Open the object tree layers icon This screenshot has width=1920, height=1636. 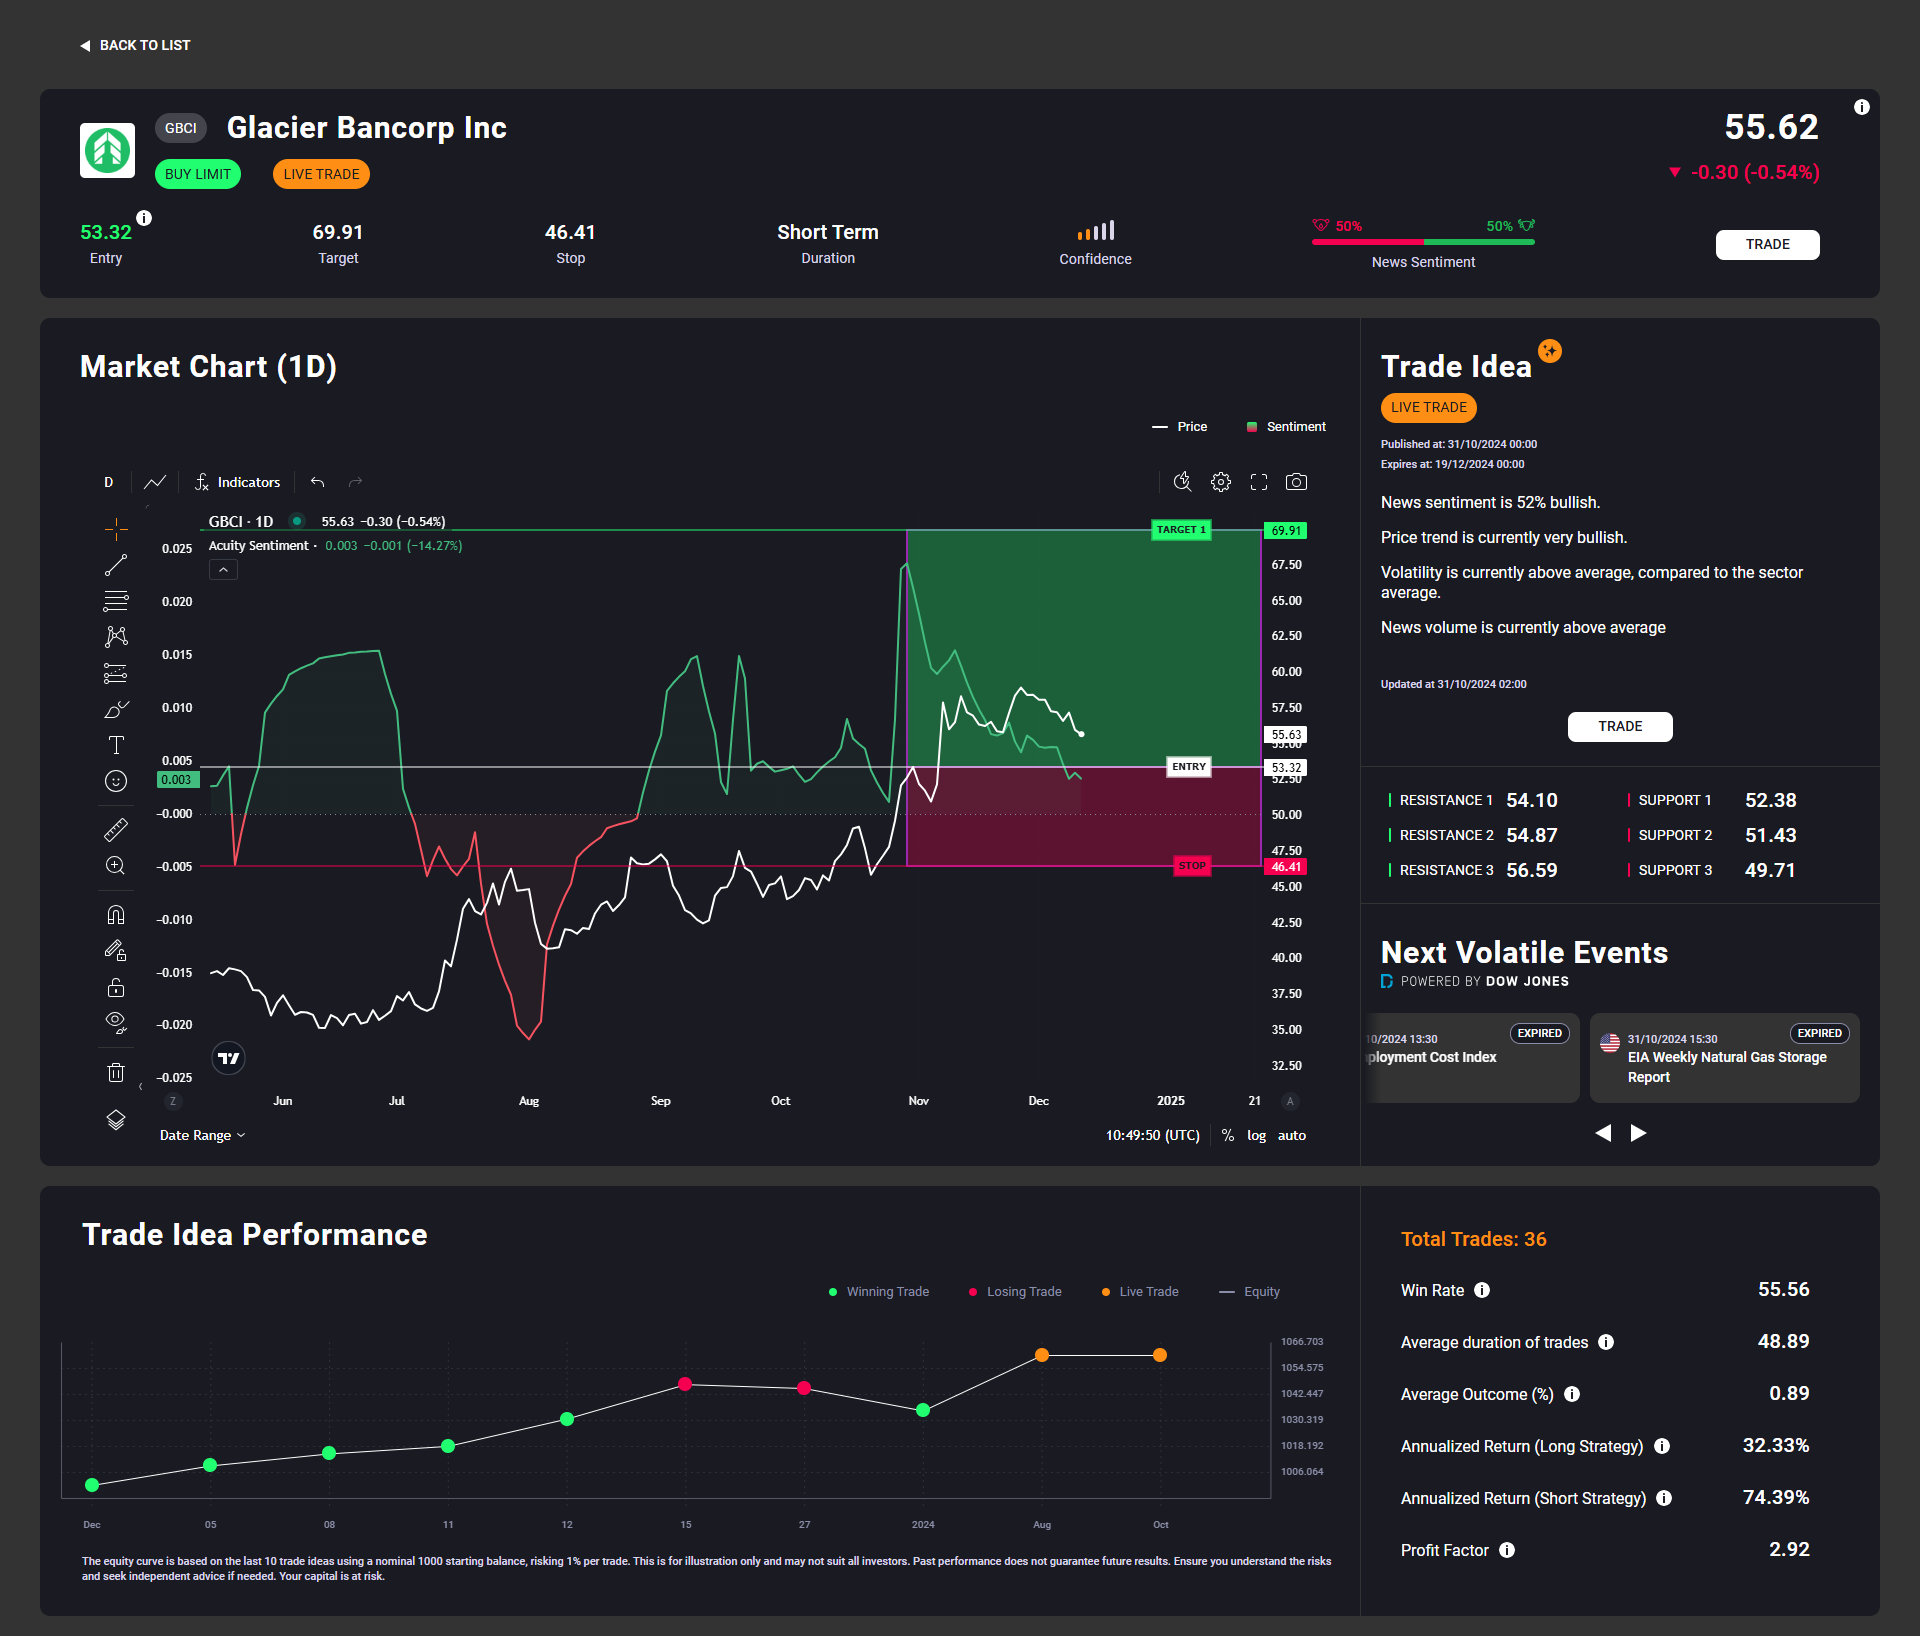(116, 1120)
